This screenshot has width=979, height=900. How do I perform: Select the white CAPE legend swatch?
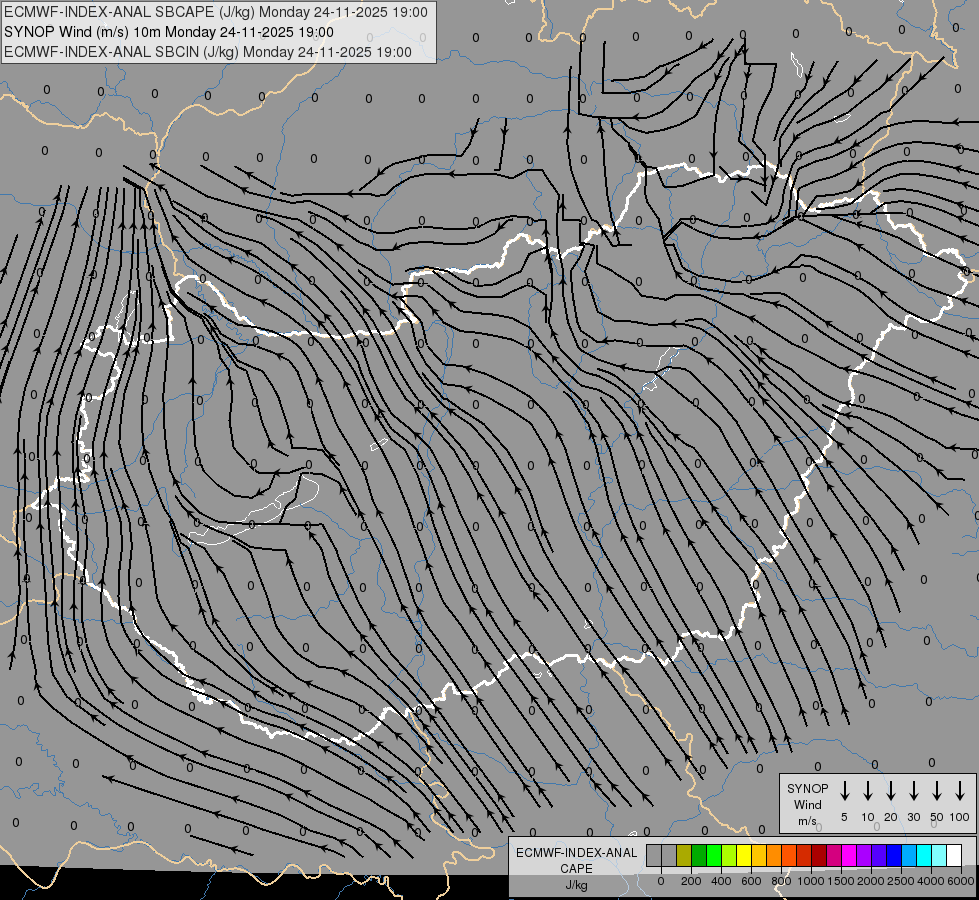coord(953,856)
